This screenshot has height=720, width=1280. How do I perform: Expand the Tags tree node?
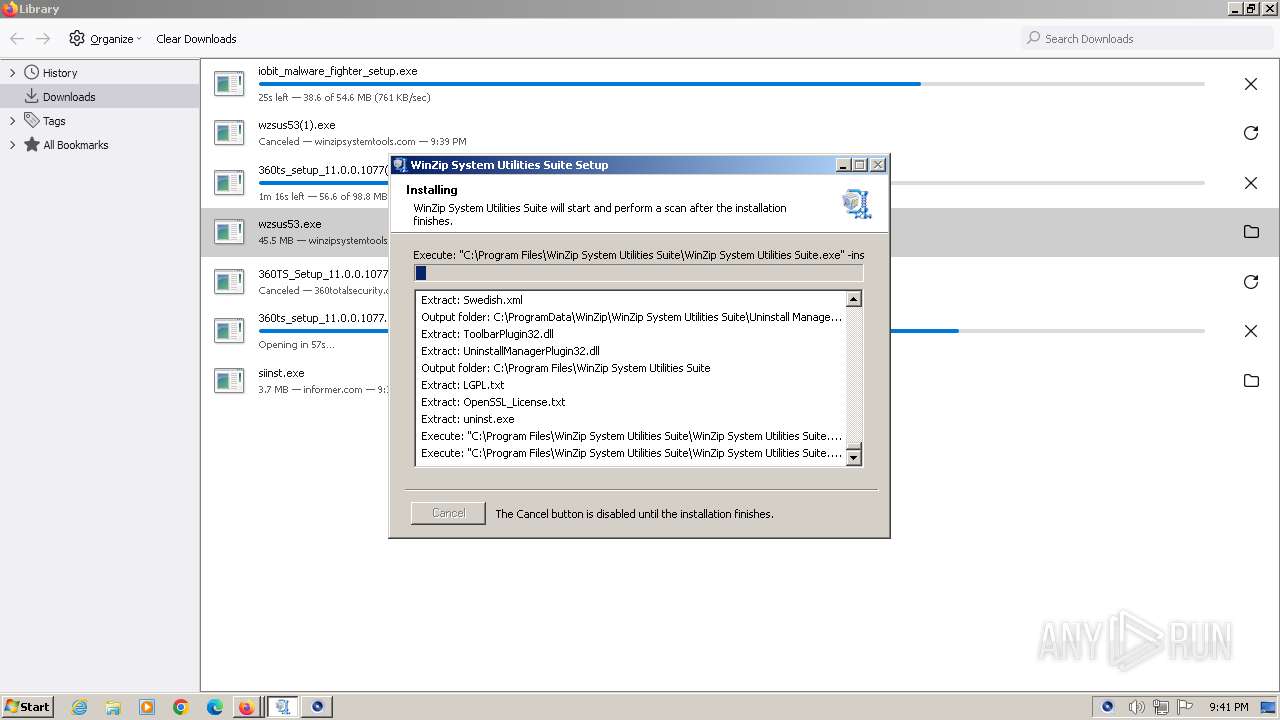point(12,121)
